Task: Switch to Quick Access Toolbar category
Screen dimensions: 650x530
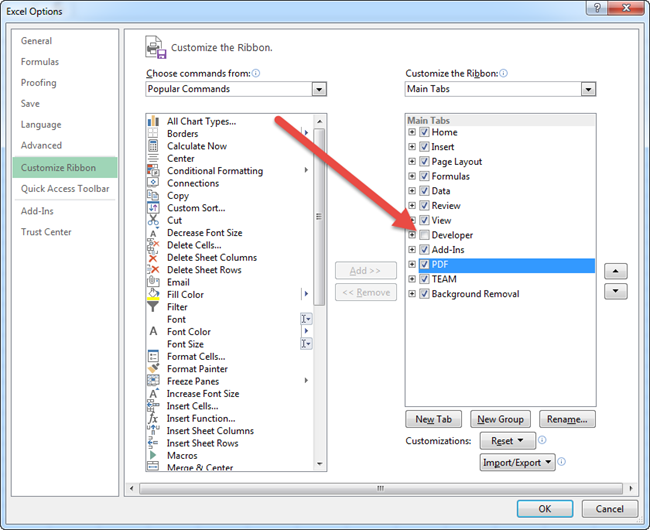Action: [65, 188]
